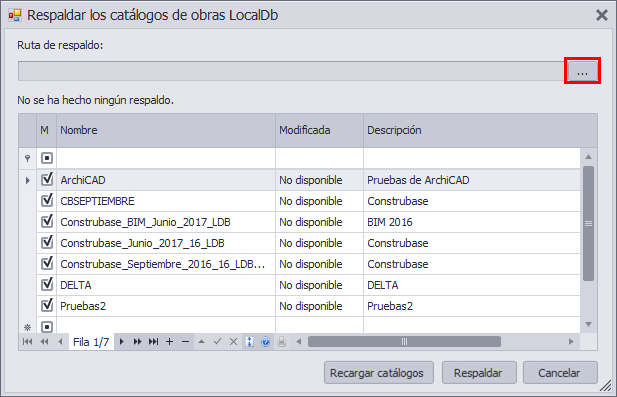This screenshot has height=397, width=617.
Task: Uncheck the ArchiCAD catalog checkbox
Action: click(x=47, y=179)
